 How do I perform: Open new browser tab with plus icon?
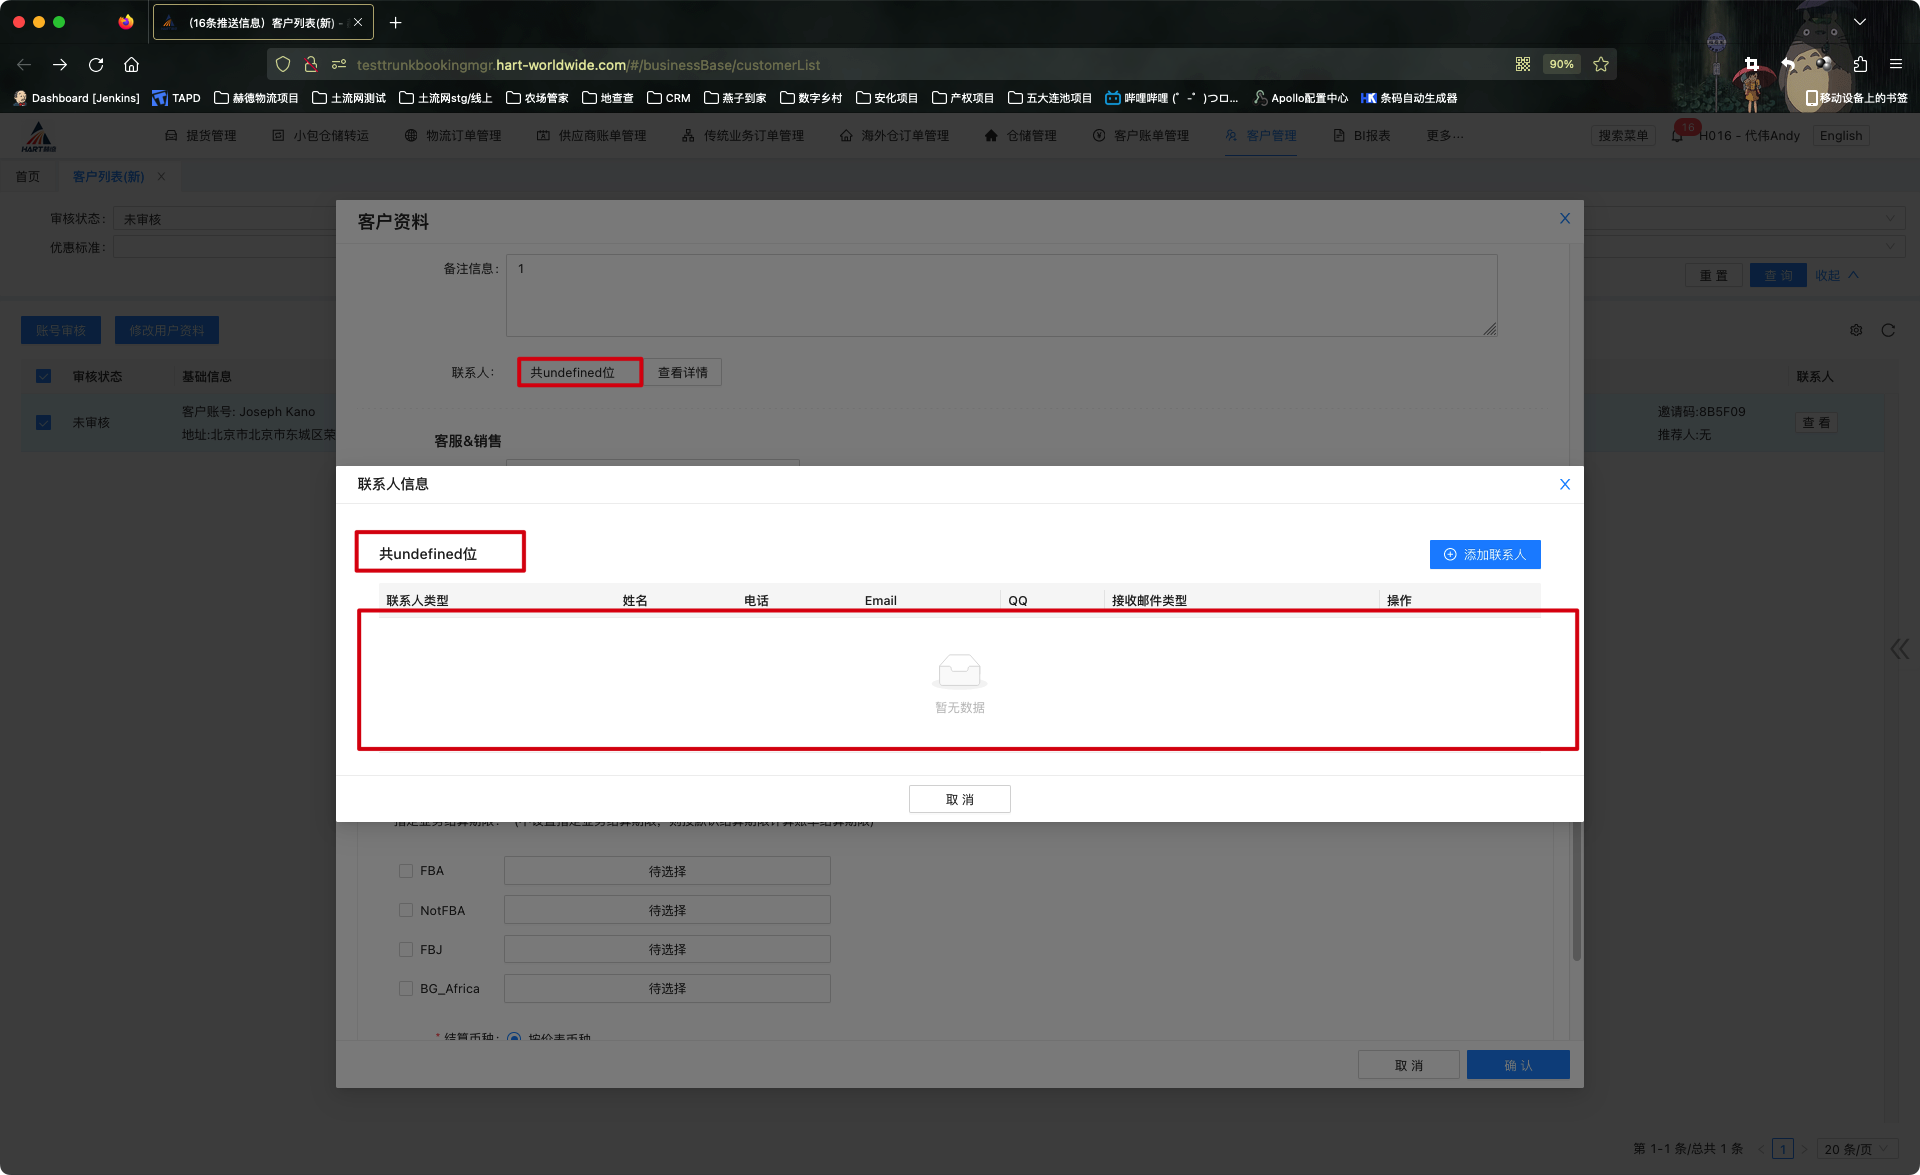click(396, 22)
